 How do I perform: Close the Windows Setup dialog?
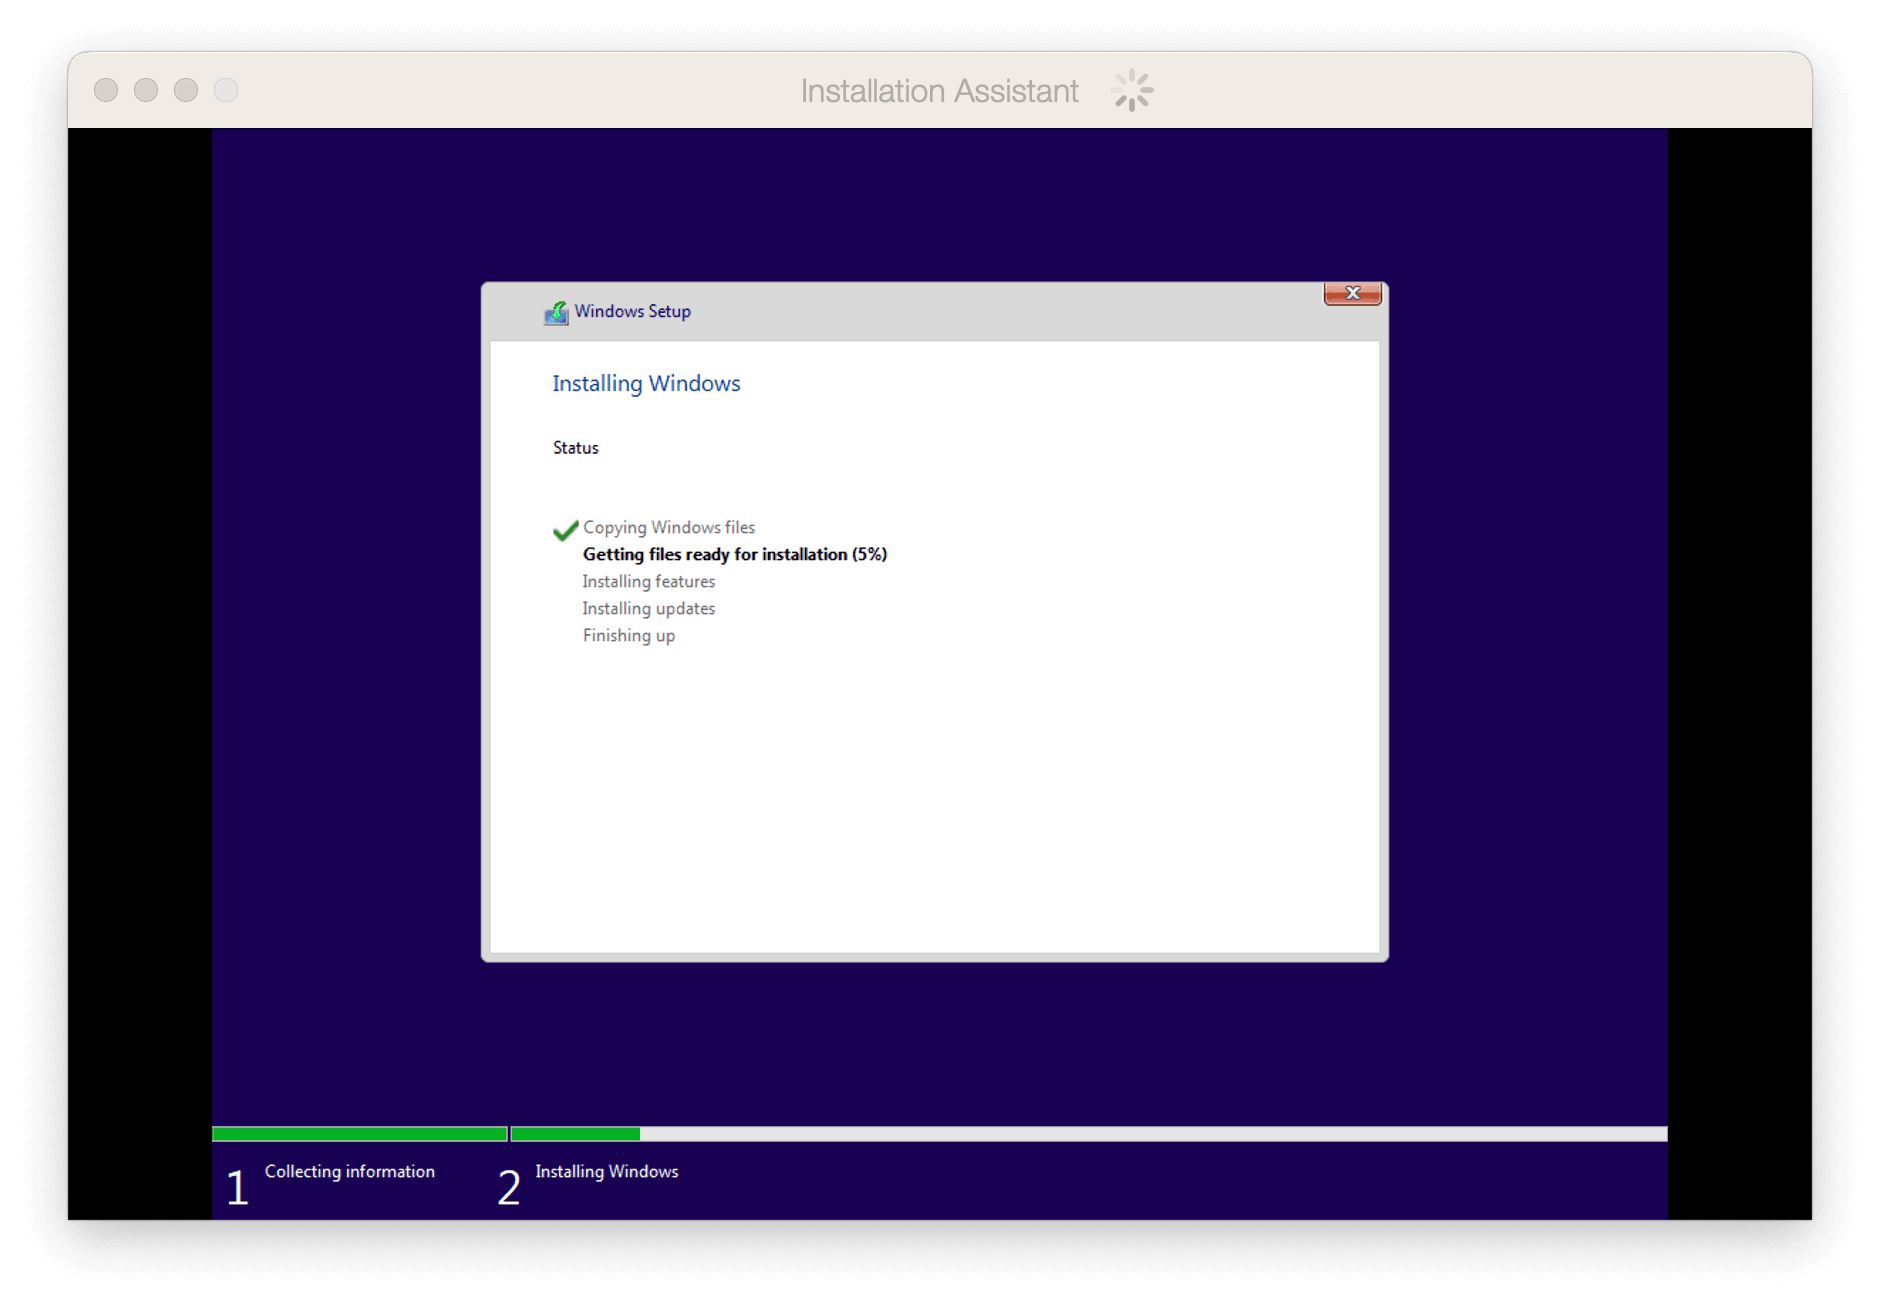click(1352, 293)
